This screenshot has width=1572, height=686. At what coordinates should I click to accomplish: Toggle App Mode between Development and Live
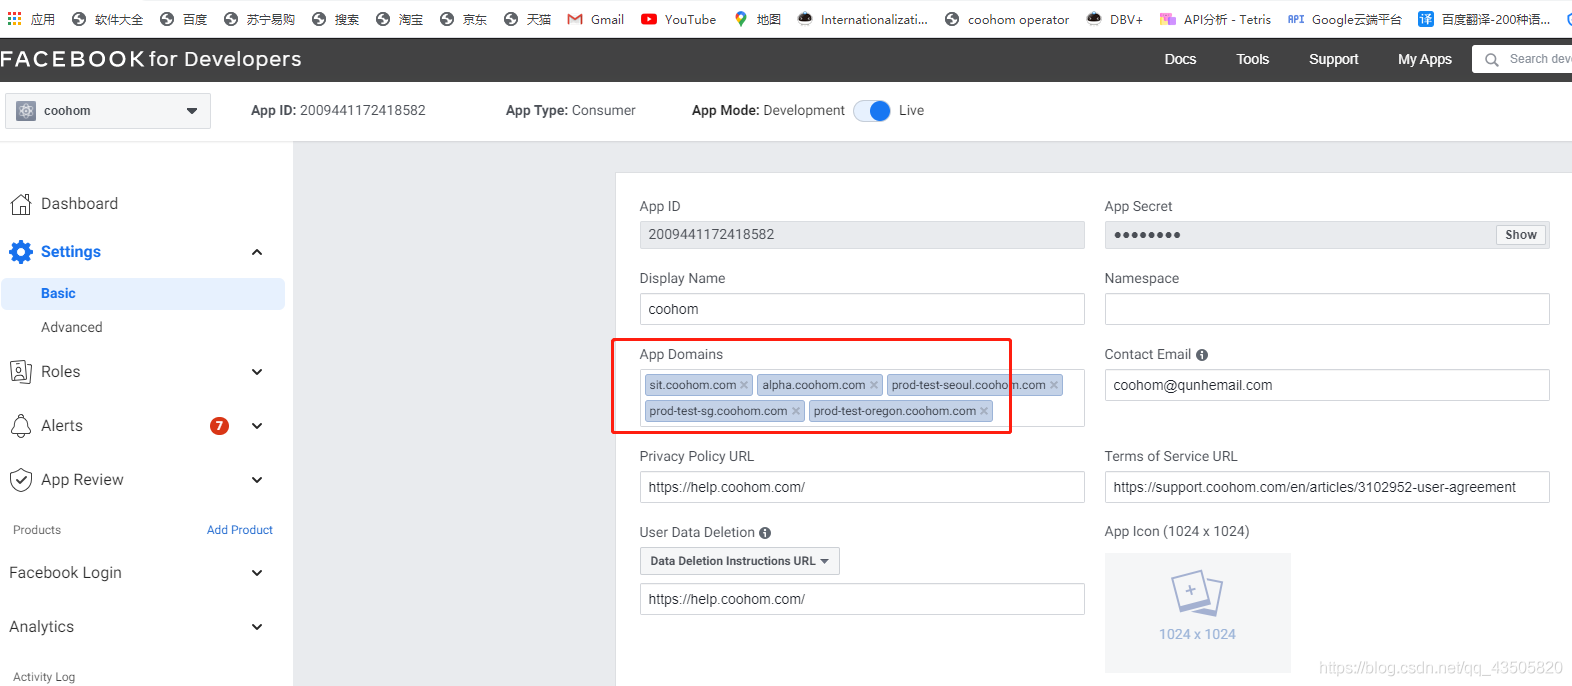pyautogui.click(x=872, y=111)
